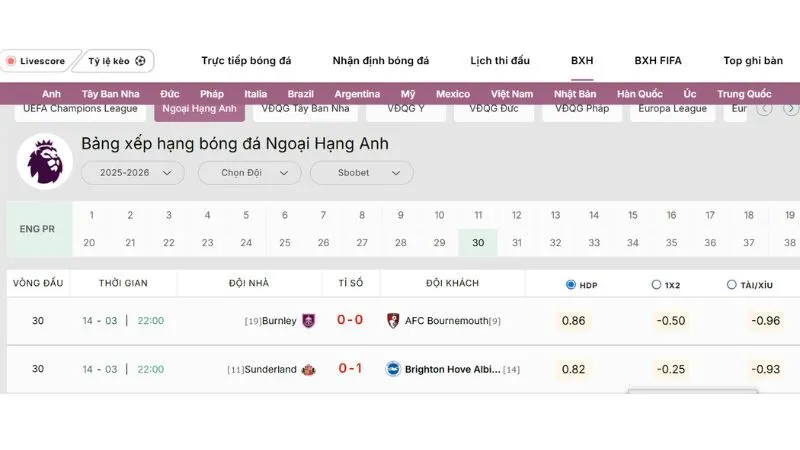Choose the Nhật Bản country link

click(575, 94)
